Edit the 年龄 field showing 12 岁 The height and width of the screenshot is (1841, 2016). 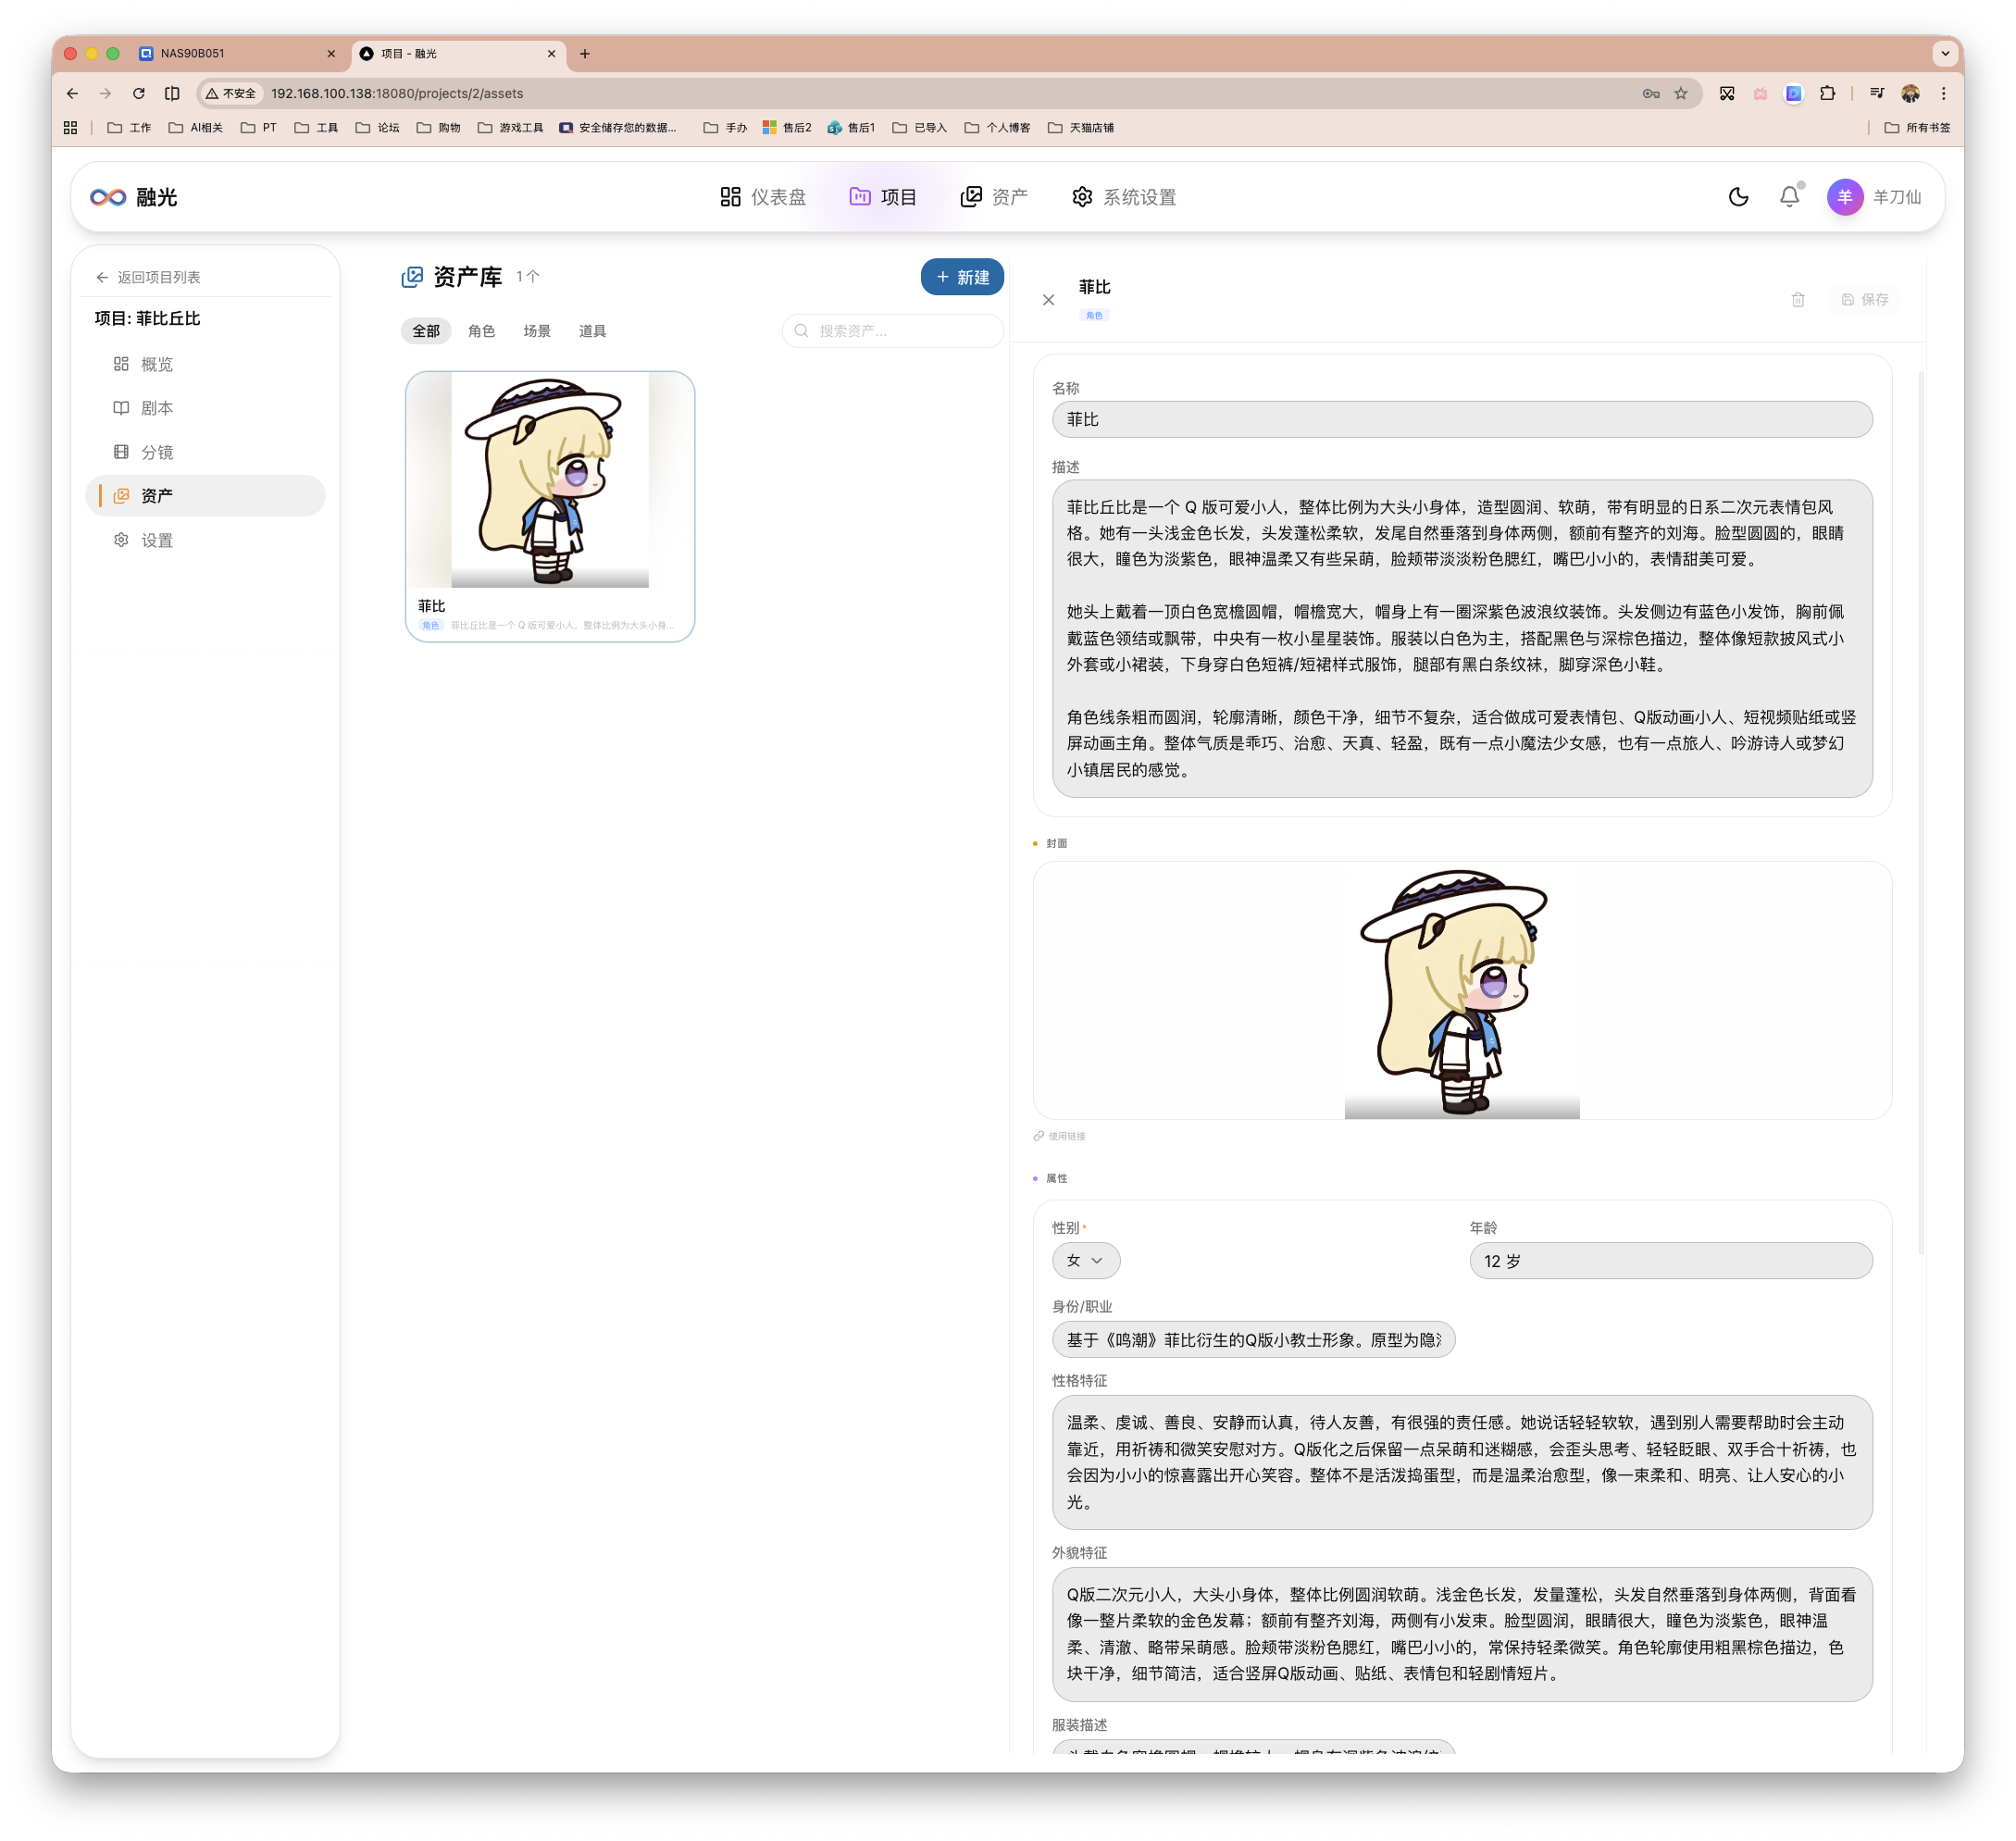tap(1670, 1260)
